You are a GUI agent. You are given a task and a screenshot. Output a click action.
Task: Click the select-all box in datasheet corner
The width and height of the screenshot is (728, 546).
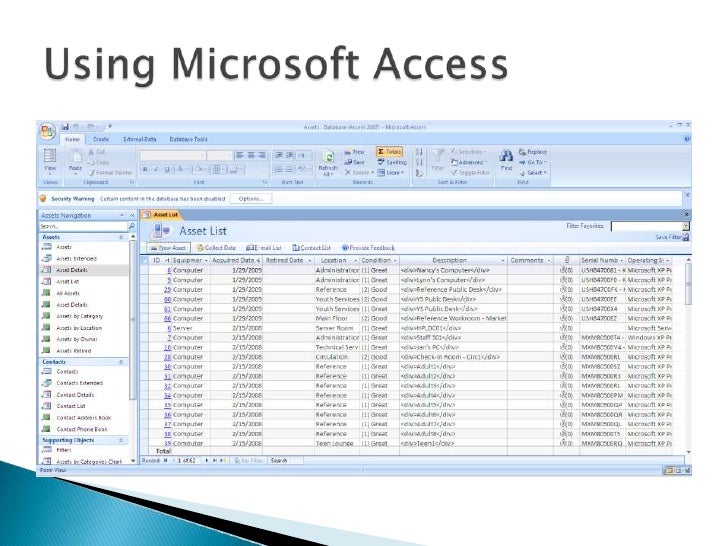click(x=144, y=260)
